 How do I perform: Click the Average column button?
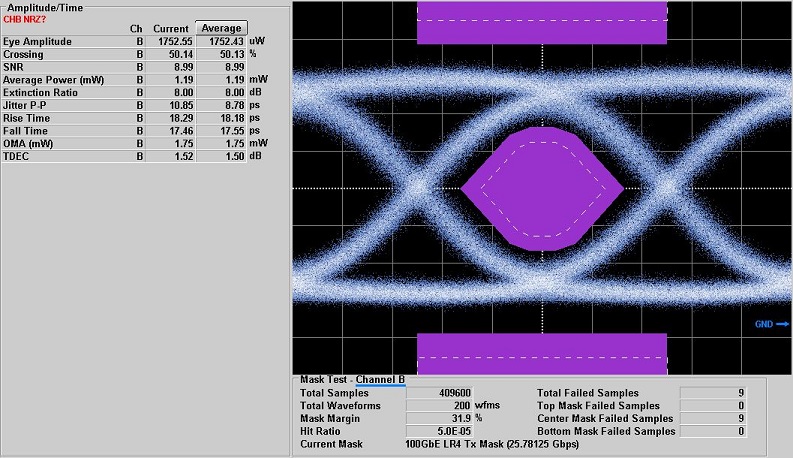tap(220, 28)
